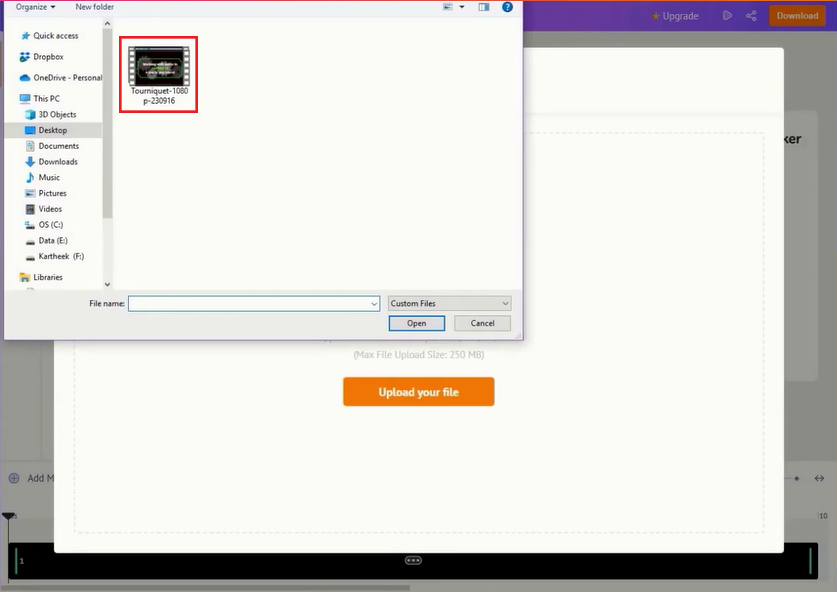Image resolution: width=837 pixels, height=592 pixels.
Task: Click the preview play icon in header
Action: click(x=727, y=15)
